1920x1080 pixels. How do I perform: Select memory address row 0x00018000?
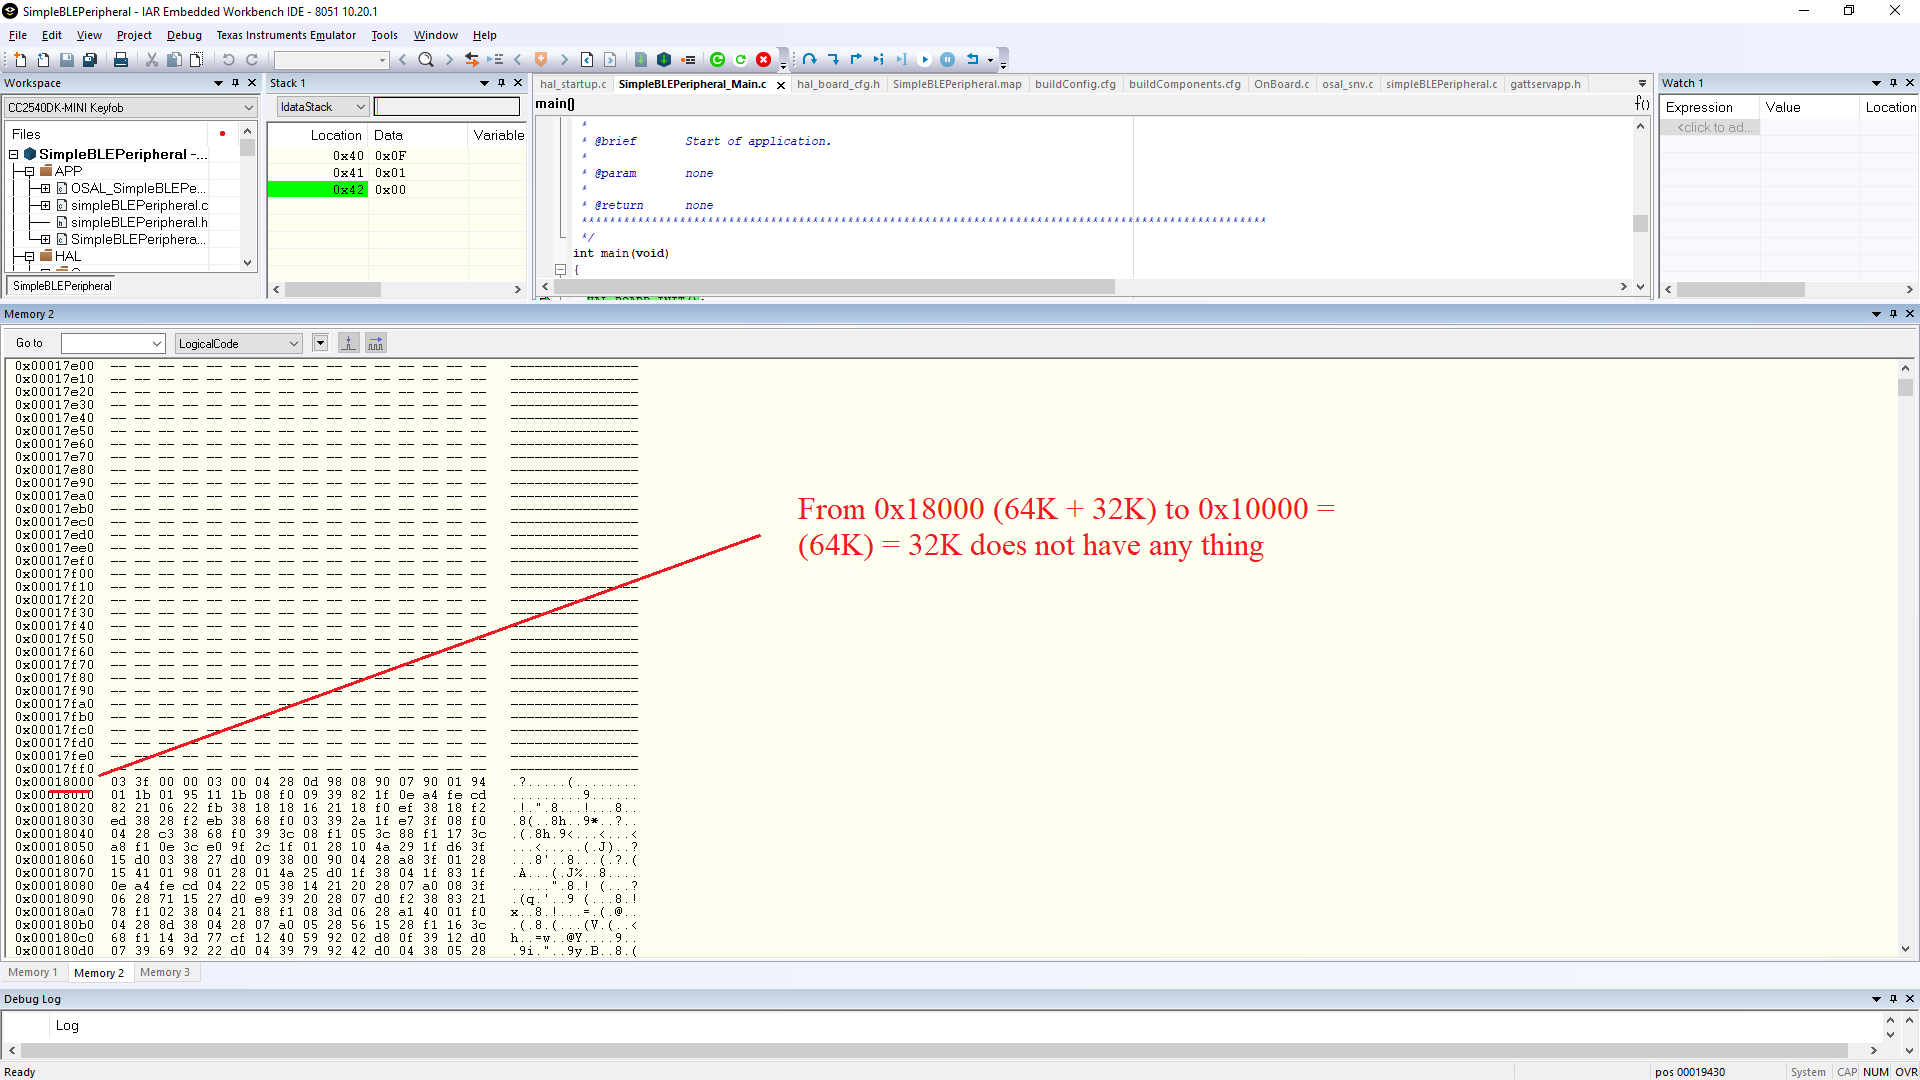325,782
